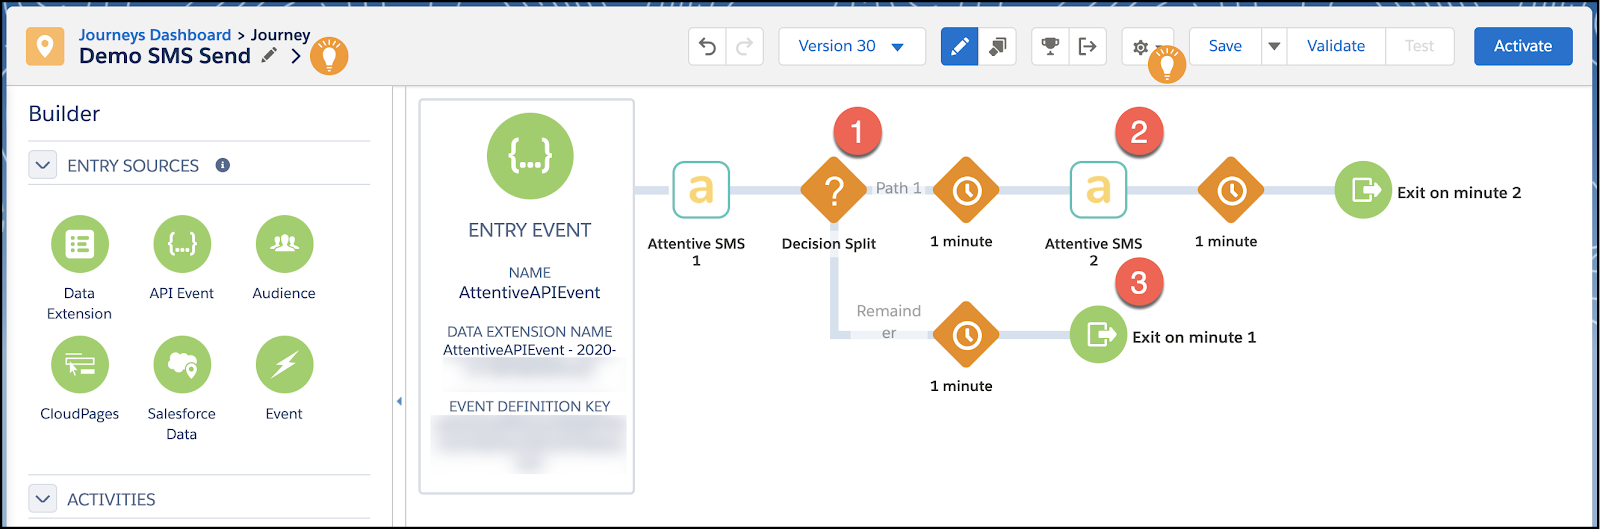Show Entry Sources info tooltip
Viewport: 1600px width, 529px height.
point(223,165)
